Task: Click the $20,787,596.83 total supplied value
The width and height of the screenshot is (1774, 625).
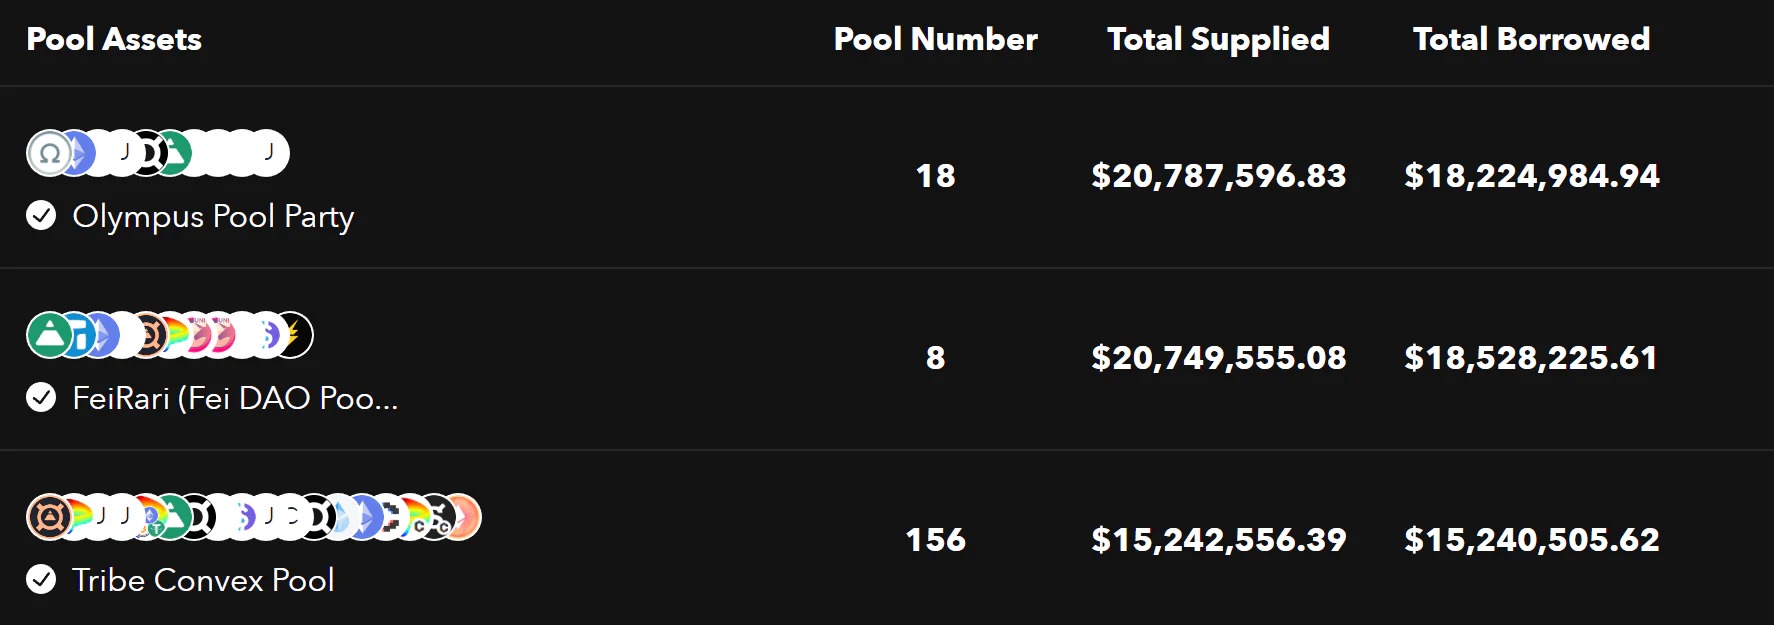Action: point(1219,176)
